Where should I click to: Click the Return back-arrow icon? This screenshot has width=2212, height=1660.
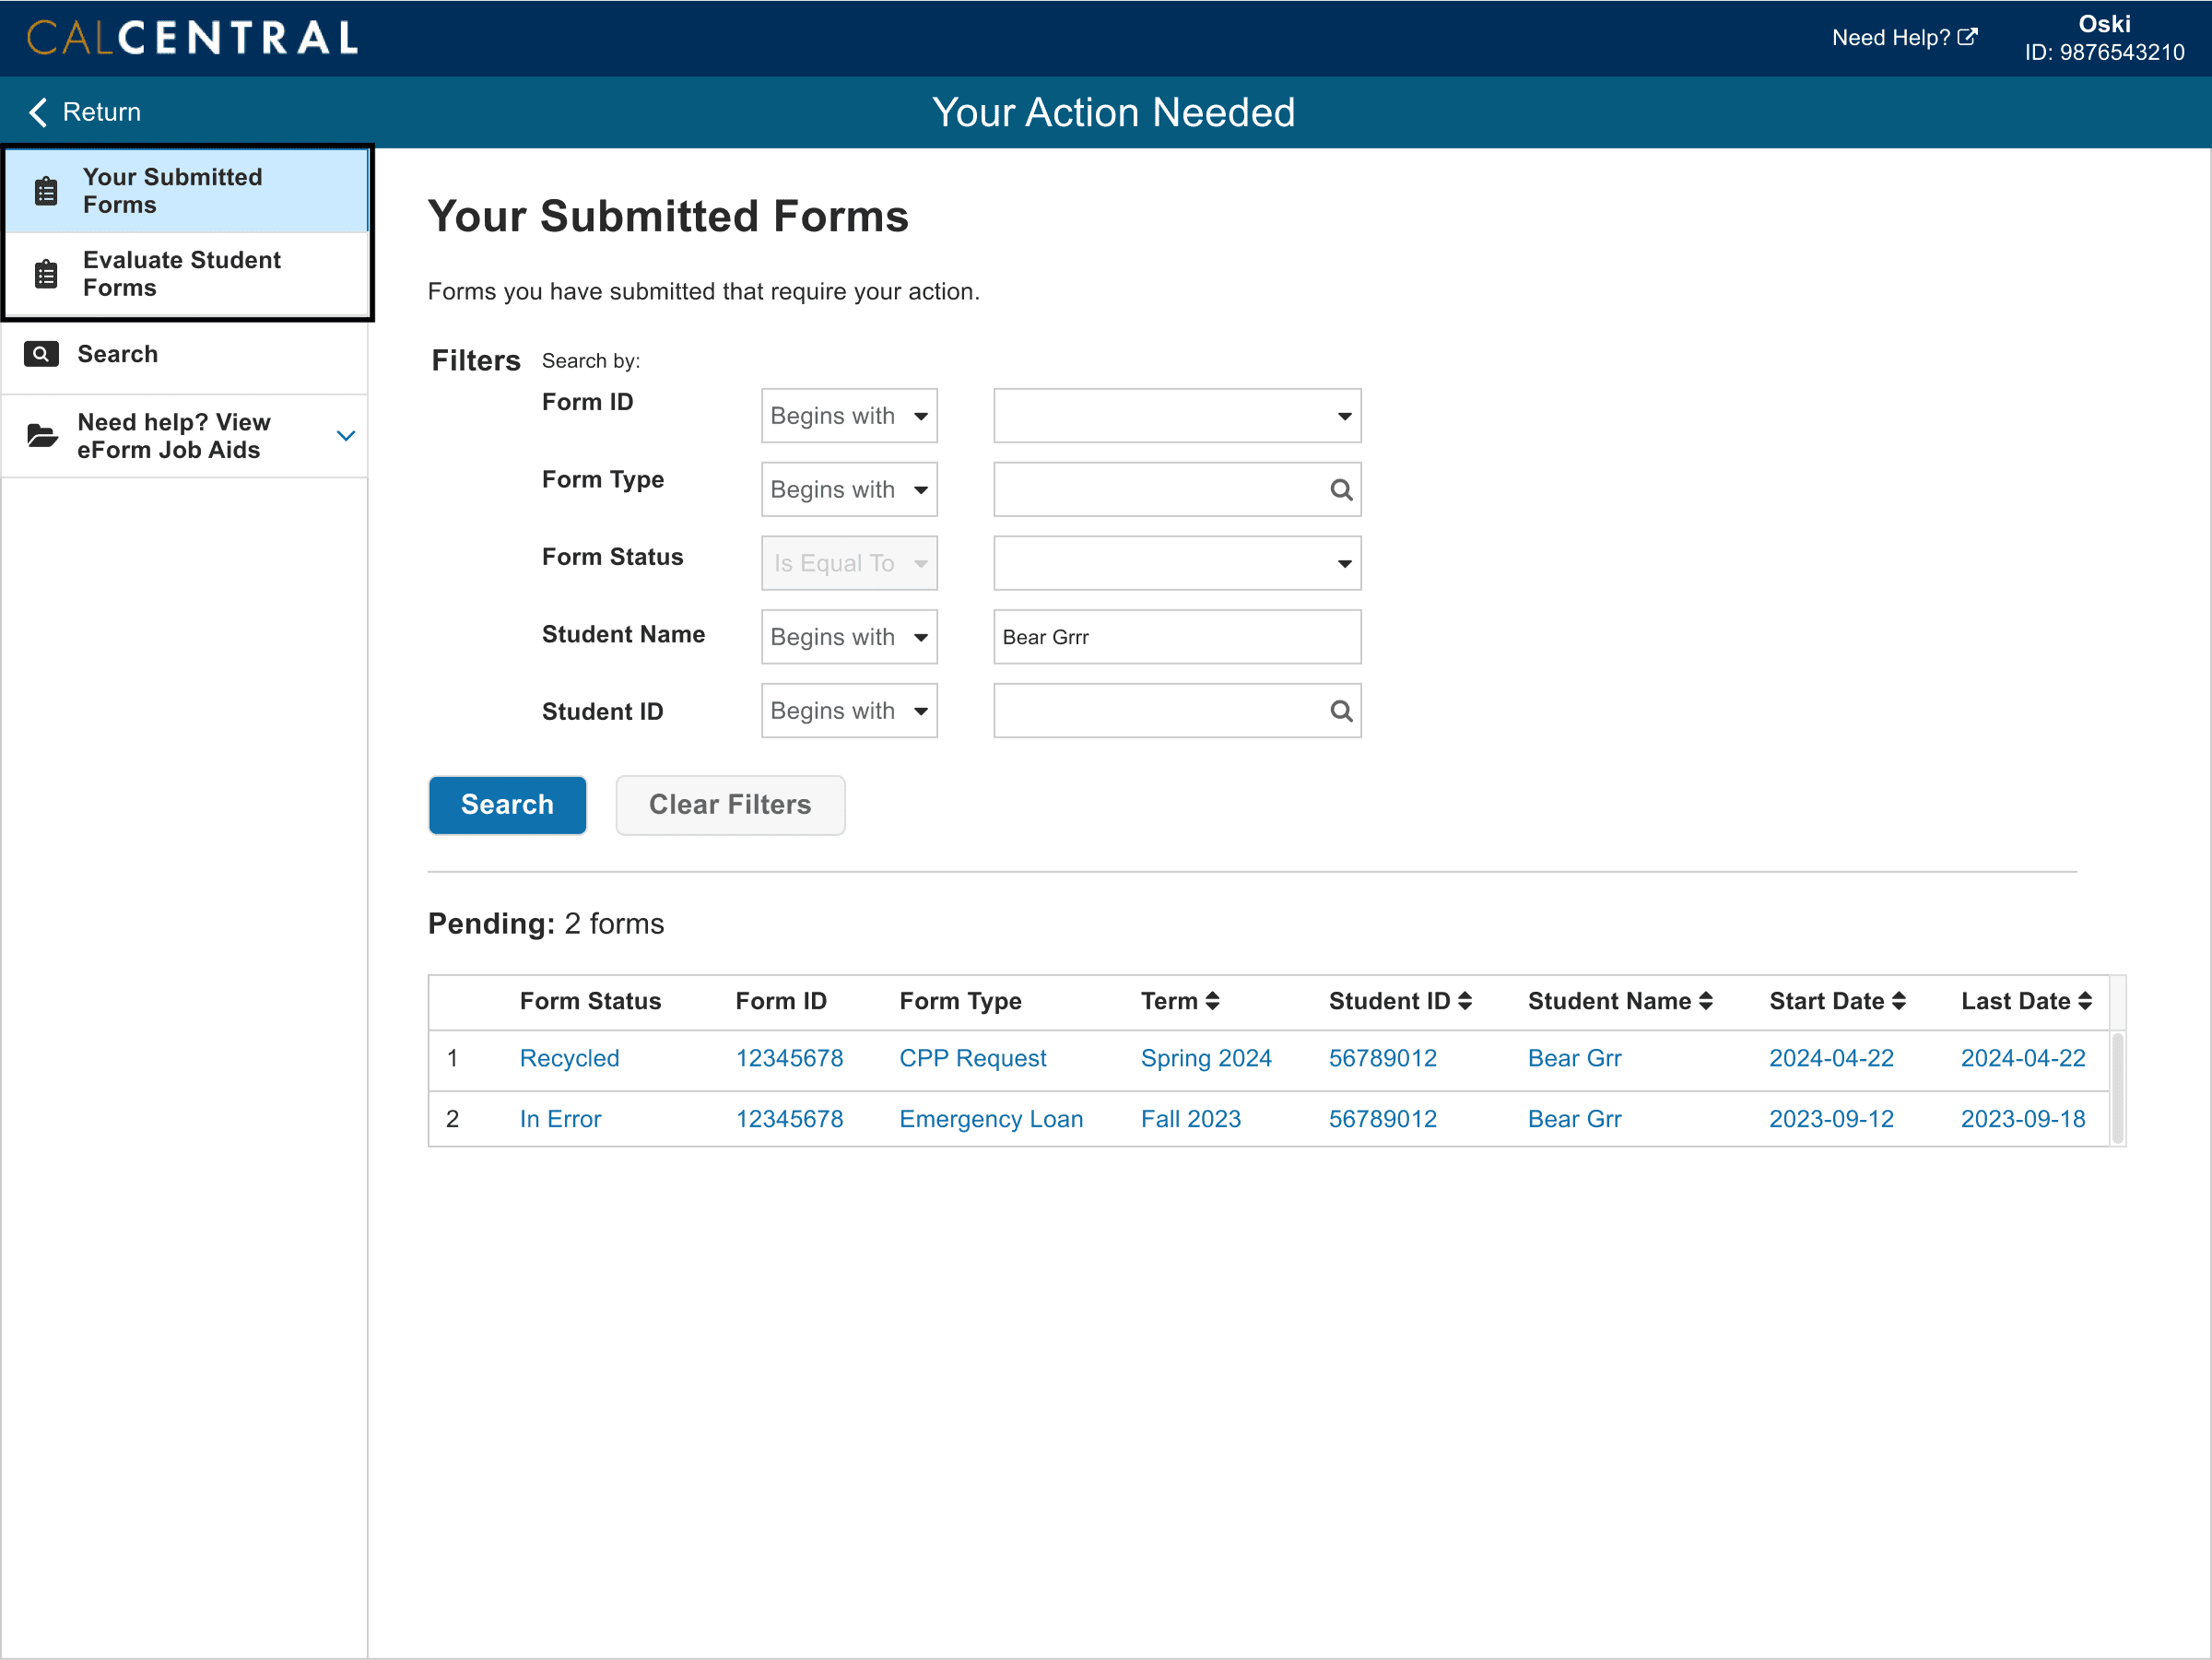(x=38, y=112)
